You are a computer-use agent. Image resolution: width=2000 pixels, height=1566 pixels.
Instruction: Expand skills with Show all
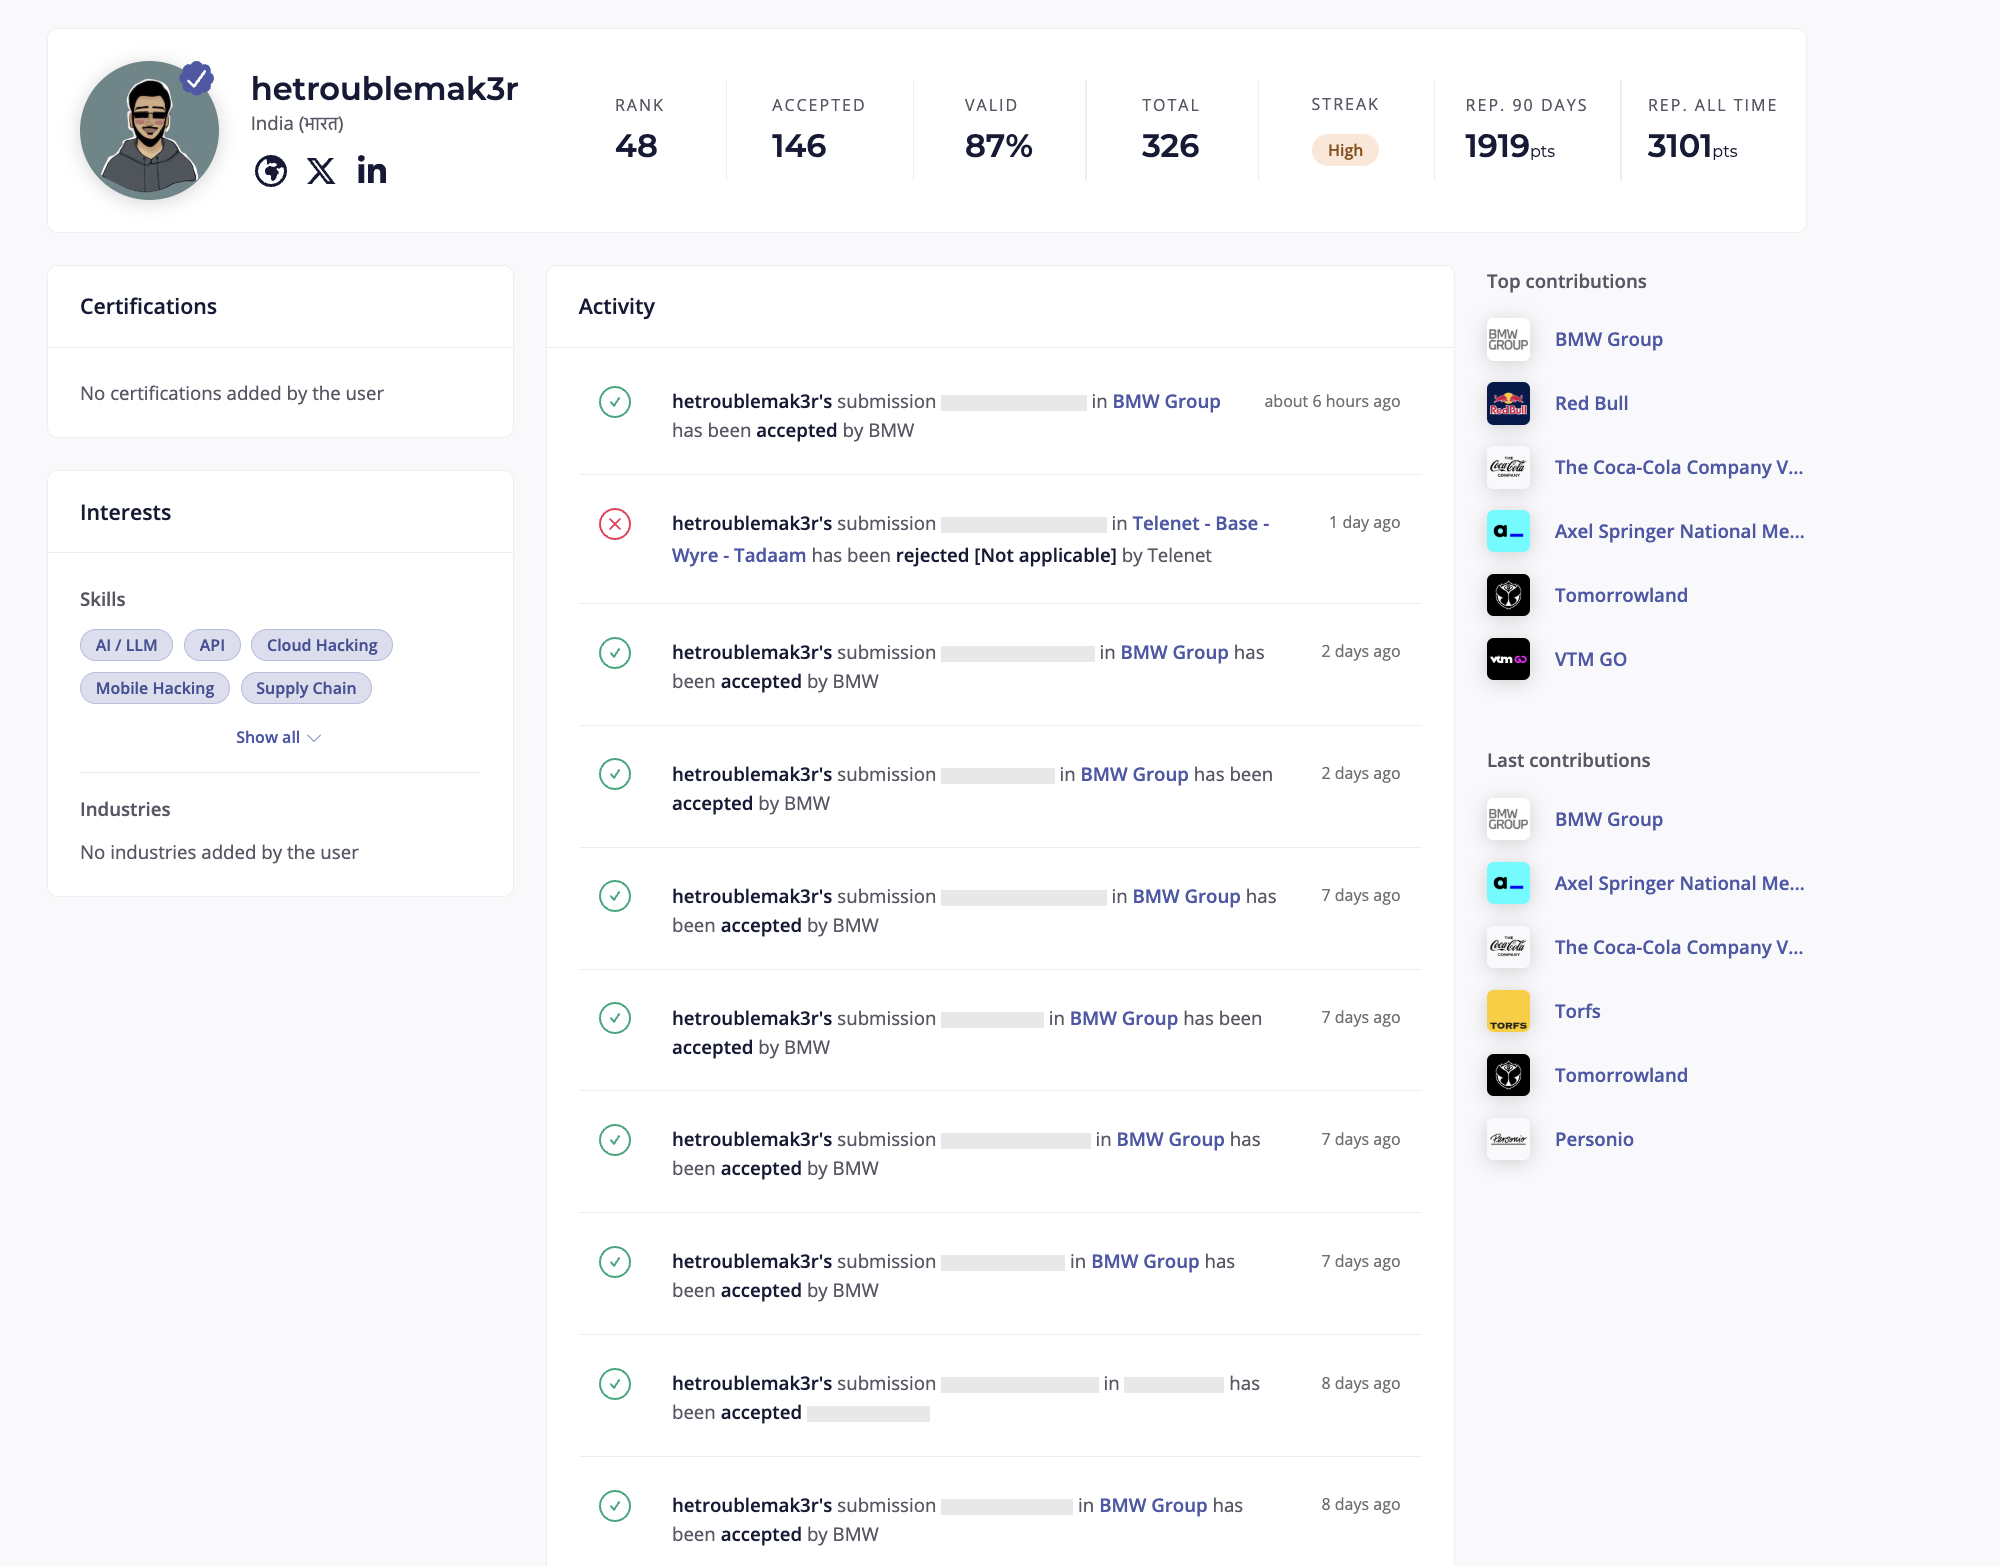(x=278, y=737)
